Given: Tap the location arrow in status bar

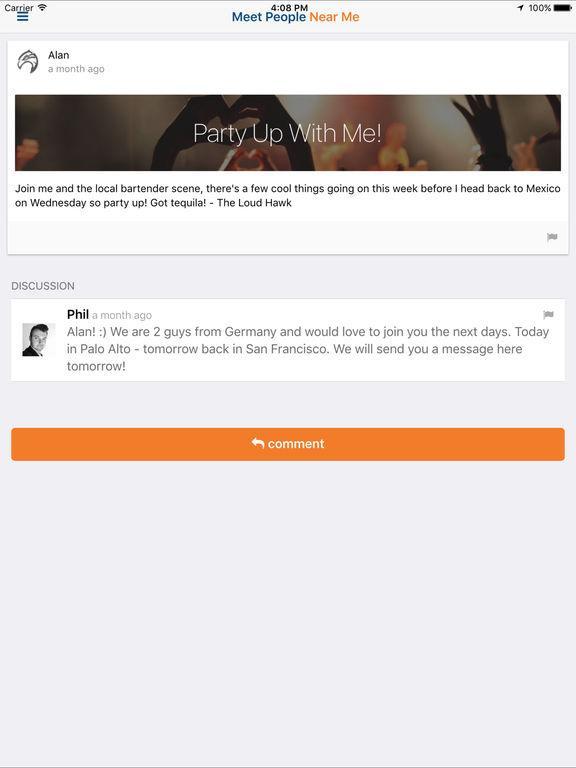Looking at the screenshot, I should click(x=521, y=8).
